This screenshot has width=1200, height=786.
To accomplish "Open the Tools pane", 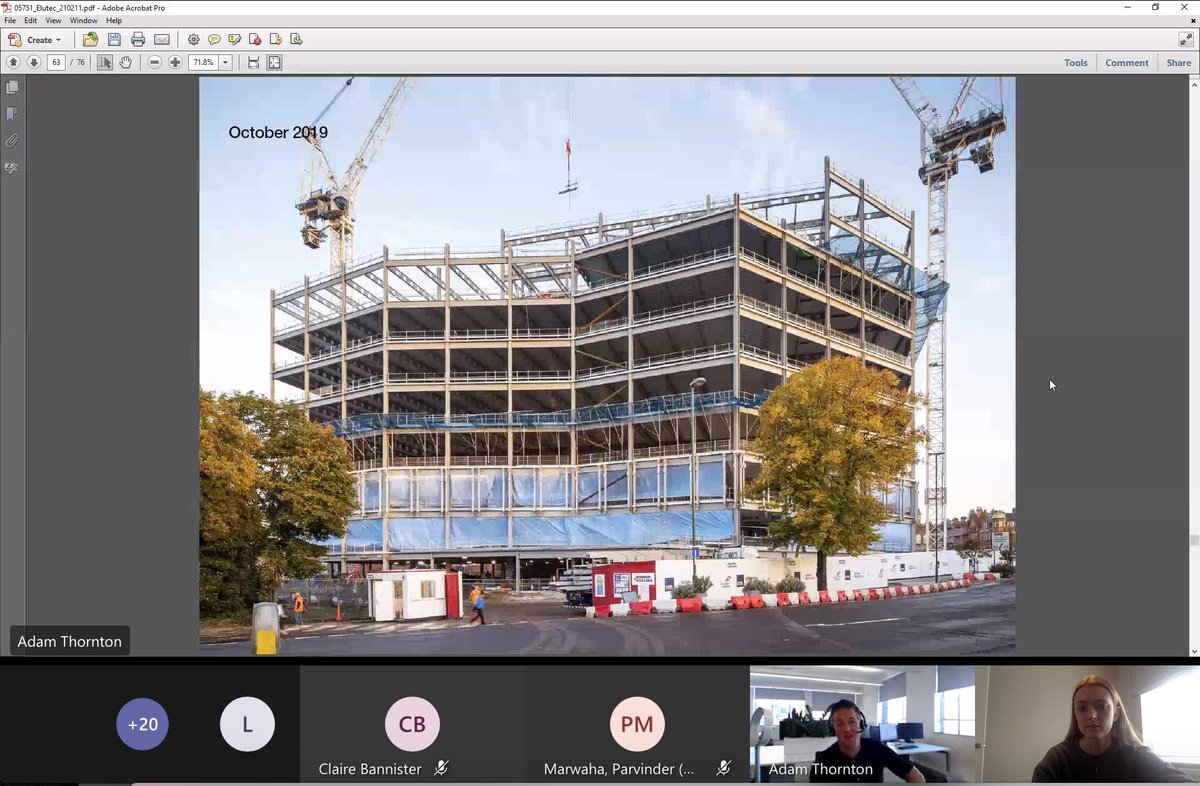I will click(x=1076, y=62).
